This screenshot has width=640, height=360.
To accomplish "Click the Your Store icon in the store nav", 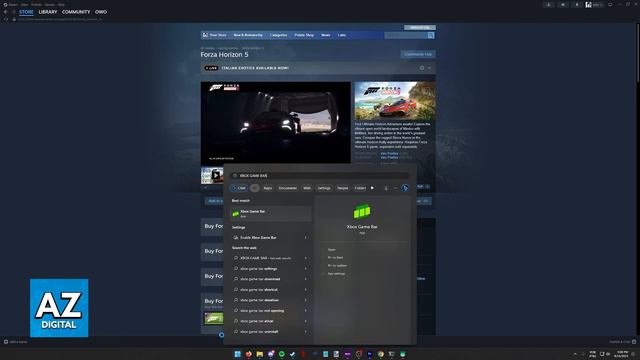I will coord(205,35).
